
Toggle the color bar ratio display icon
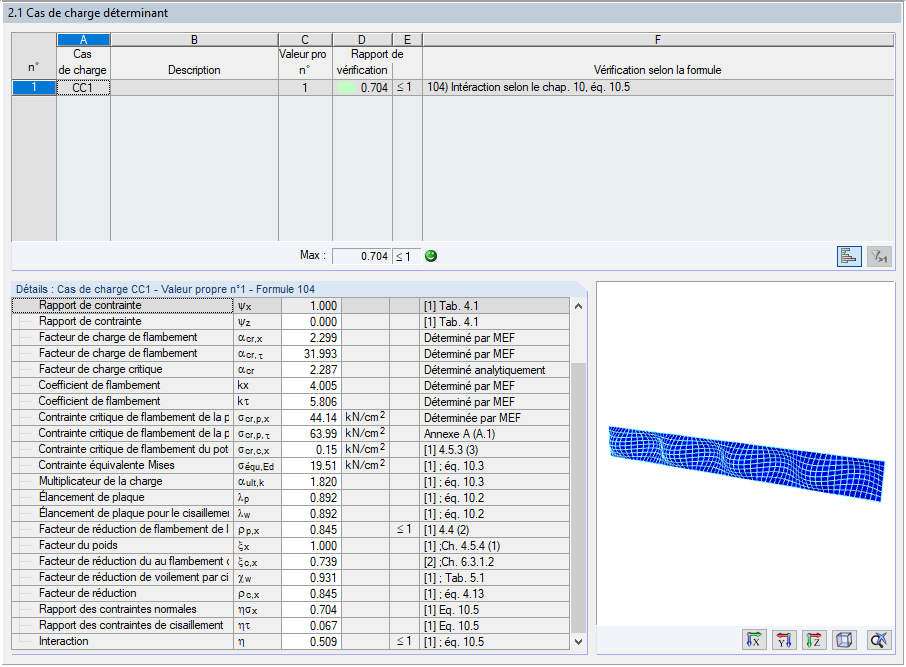(x=849, y=256)
